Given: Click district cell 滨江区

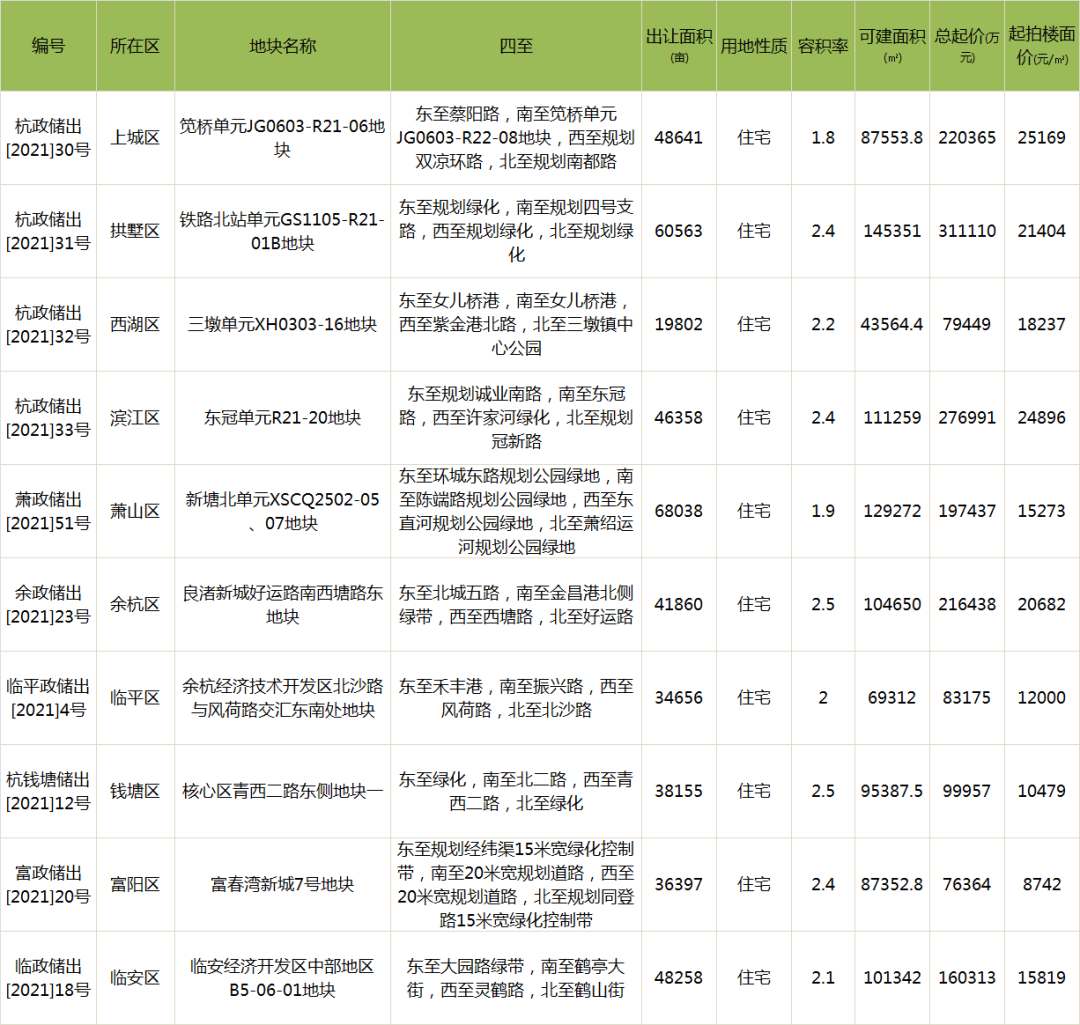Looking at the screenshot, I should [x=135, y=417].
